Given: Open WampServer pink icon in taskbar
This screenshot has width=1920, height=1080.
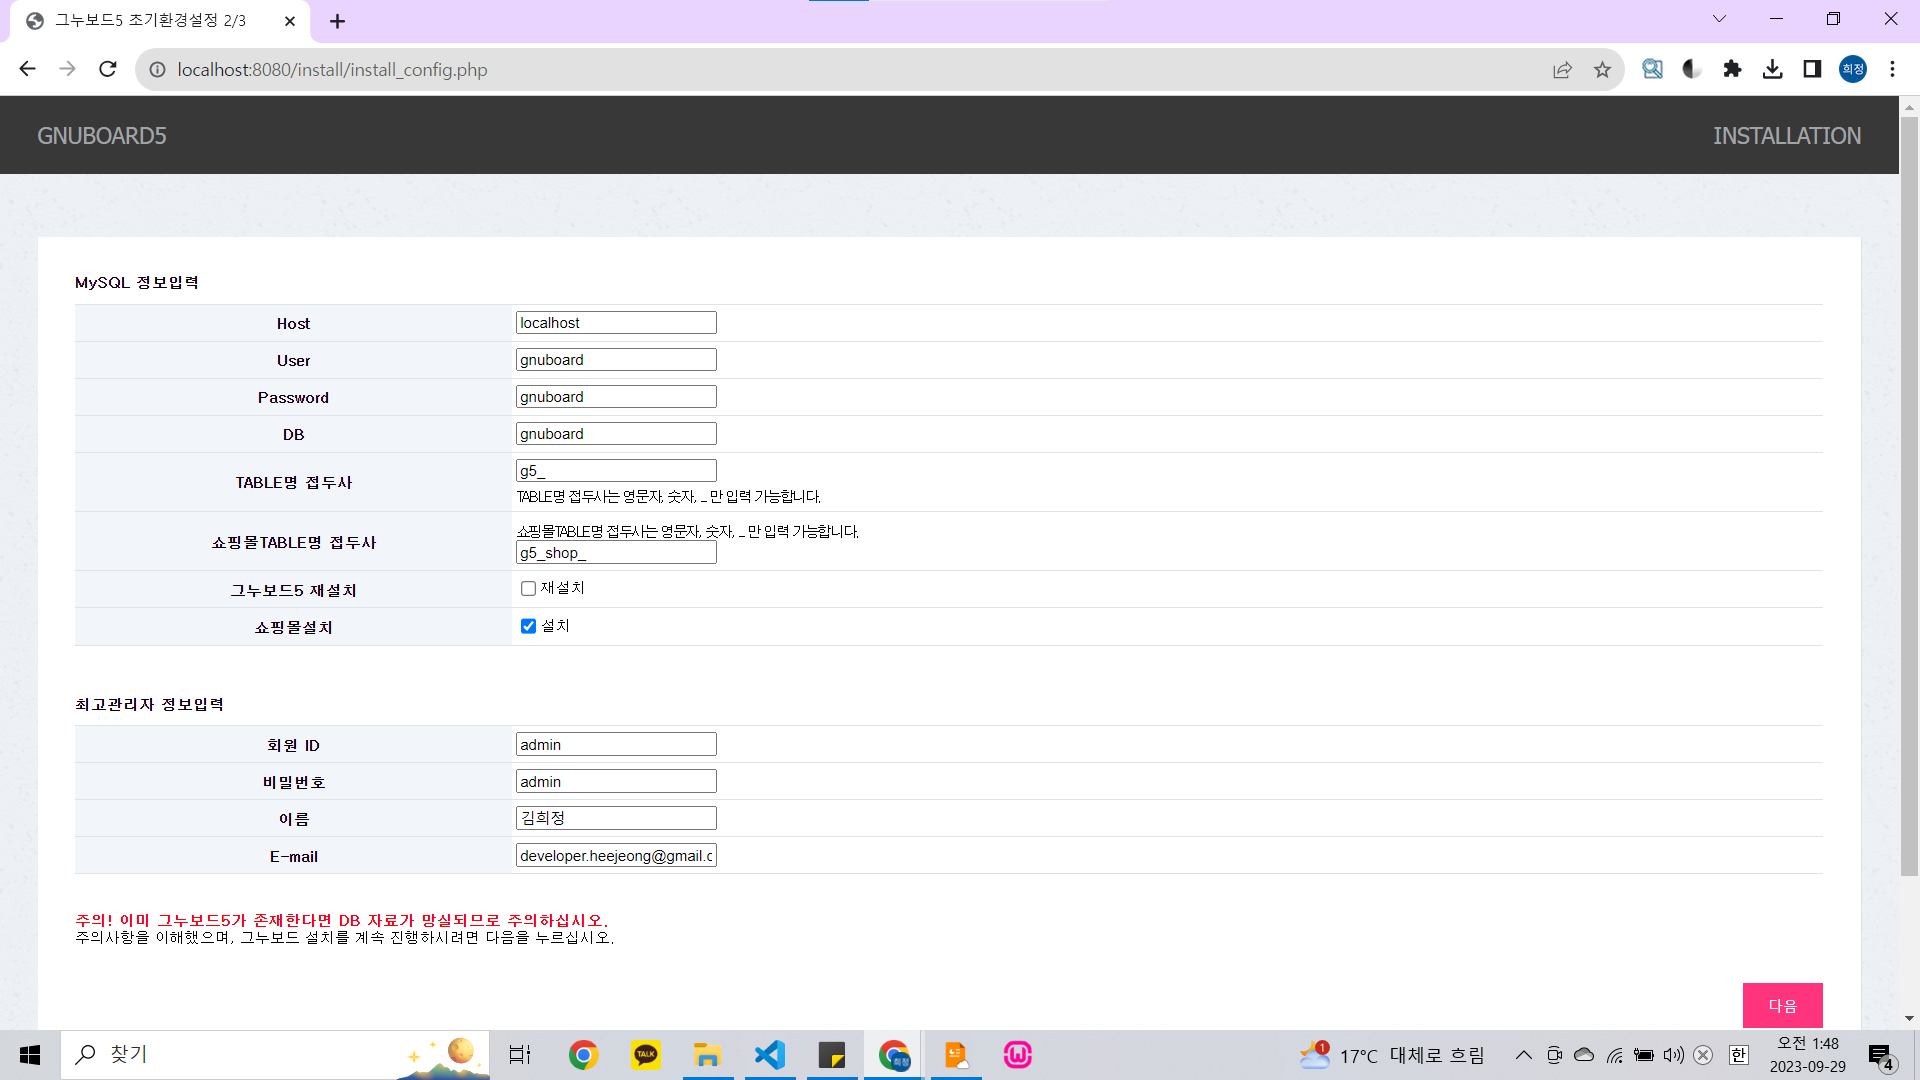Looking at the screenshot, I should [1018, 1055].
